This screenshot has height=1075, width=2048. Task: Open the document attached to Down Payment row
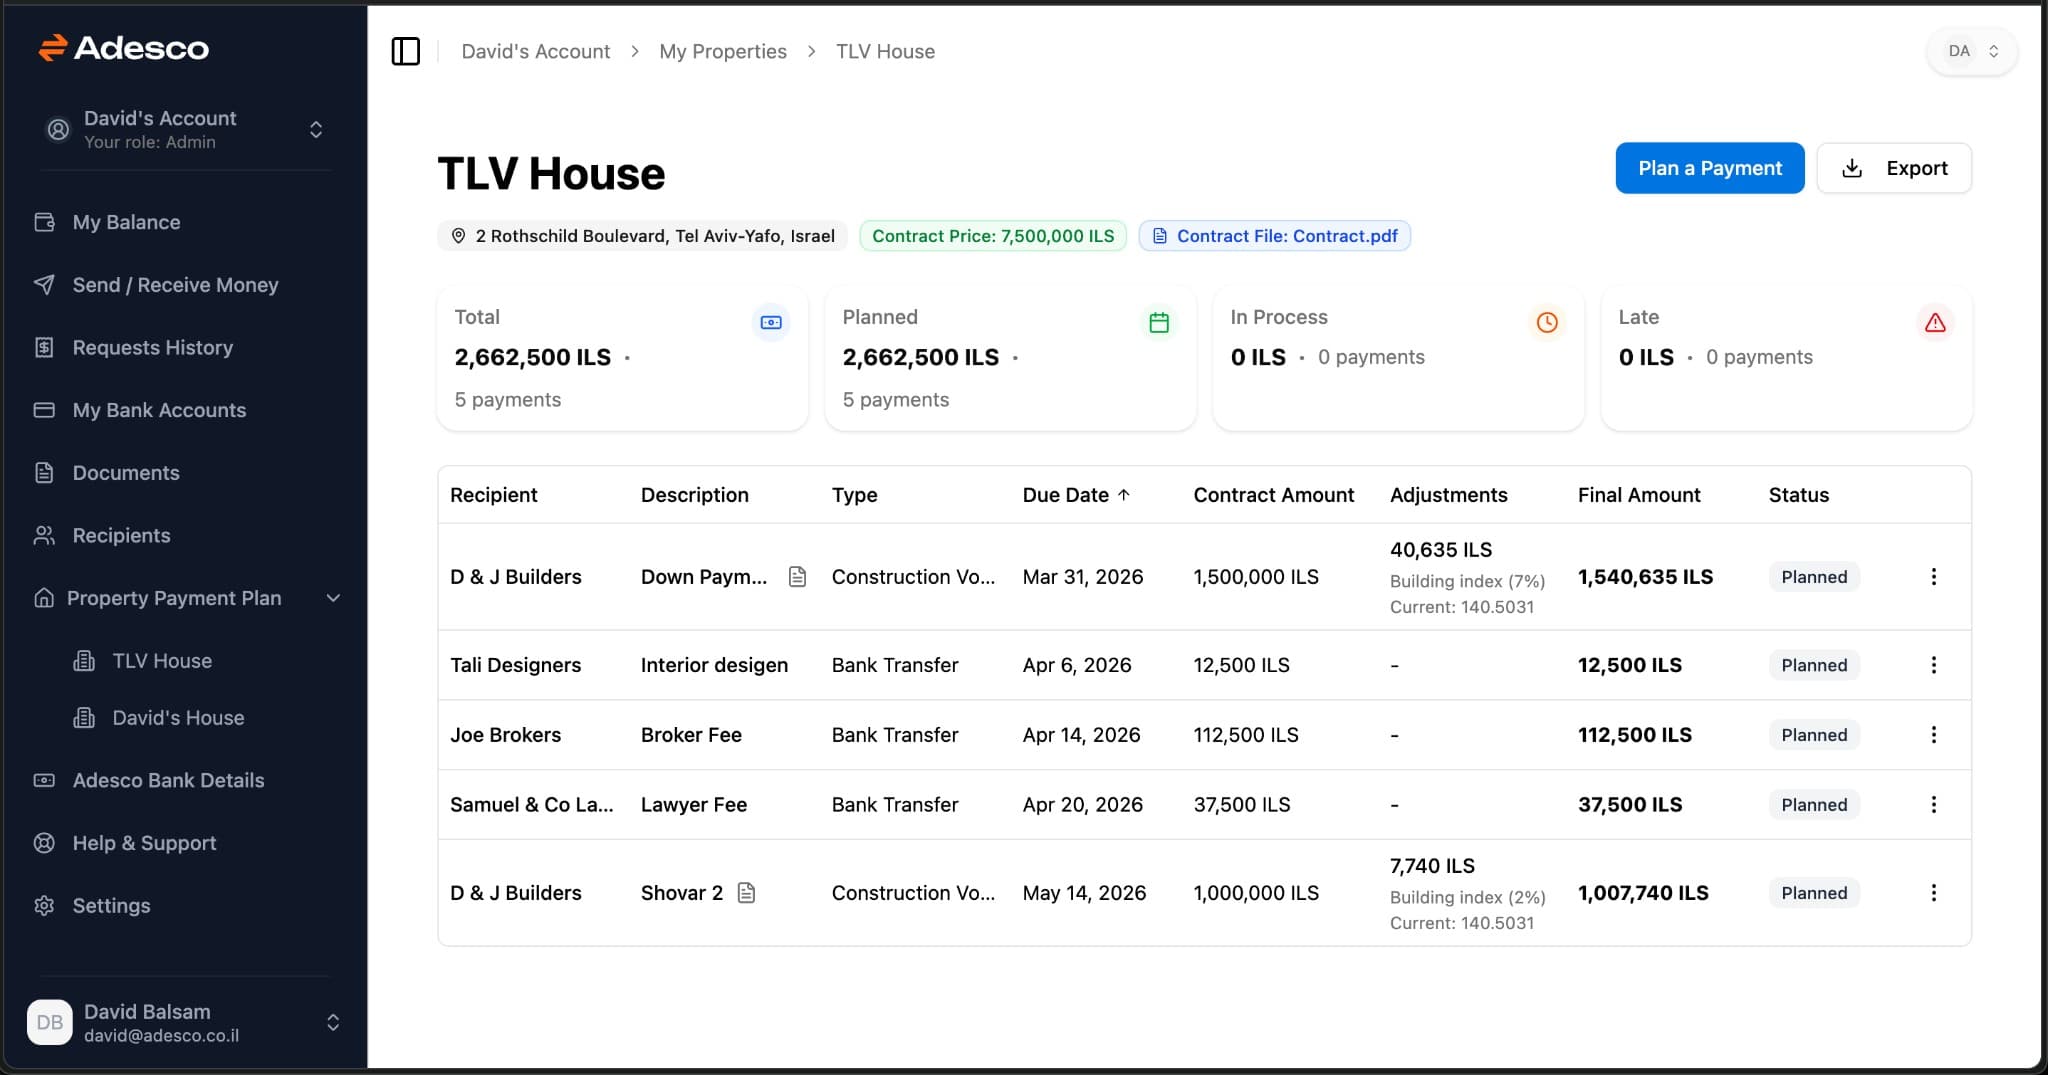pos(798,576)
